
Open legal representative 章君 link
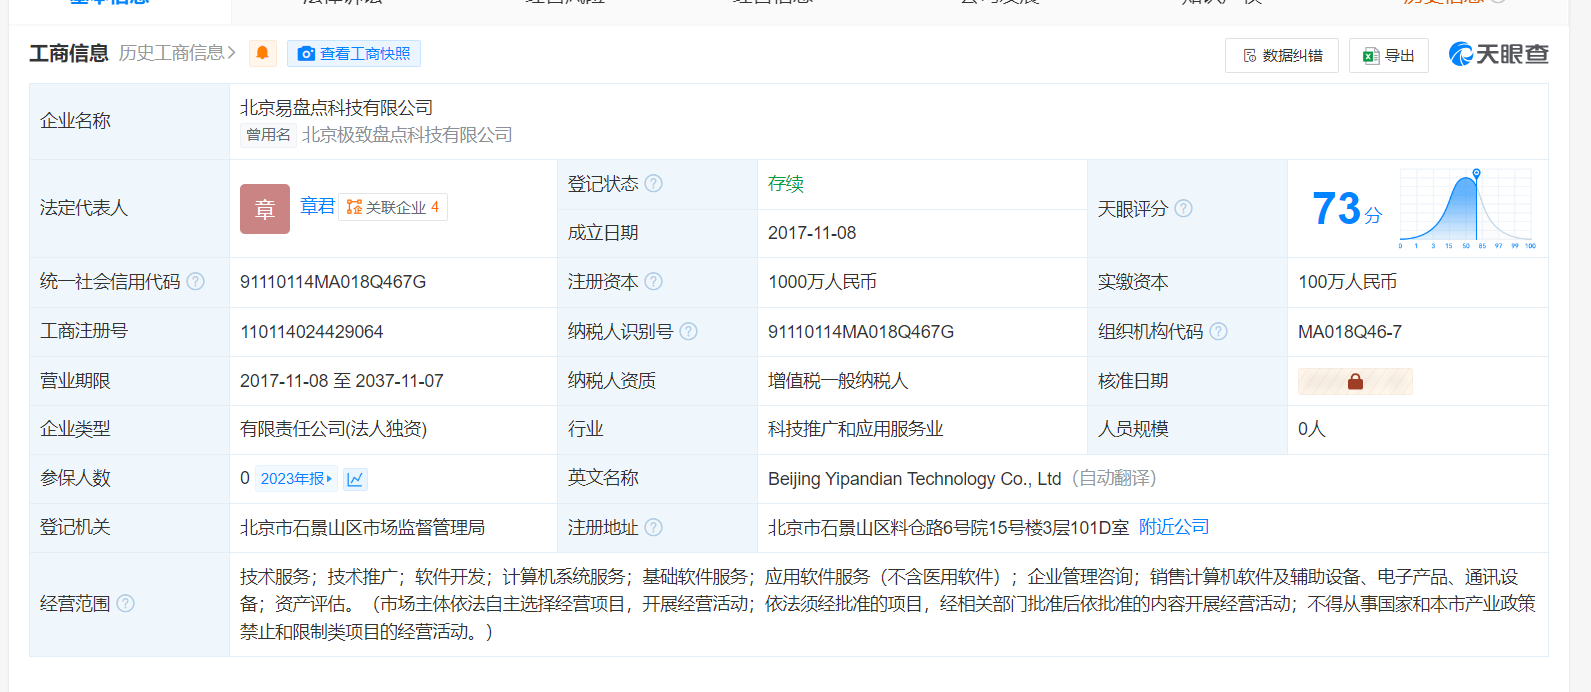pos(318,206)
